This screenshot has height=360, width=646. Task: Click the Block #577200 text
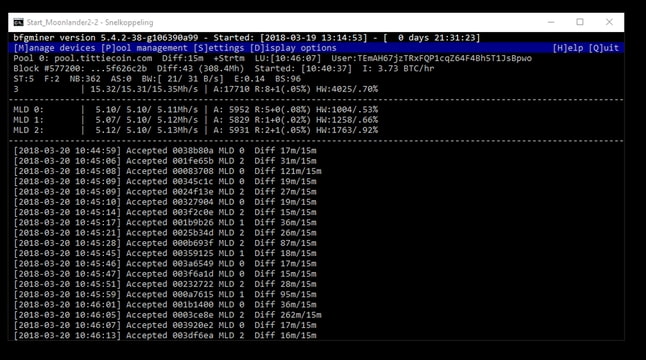tap(49, 68)
